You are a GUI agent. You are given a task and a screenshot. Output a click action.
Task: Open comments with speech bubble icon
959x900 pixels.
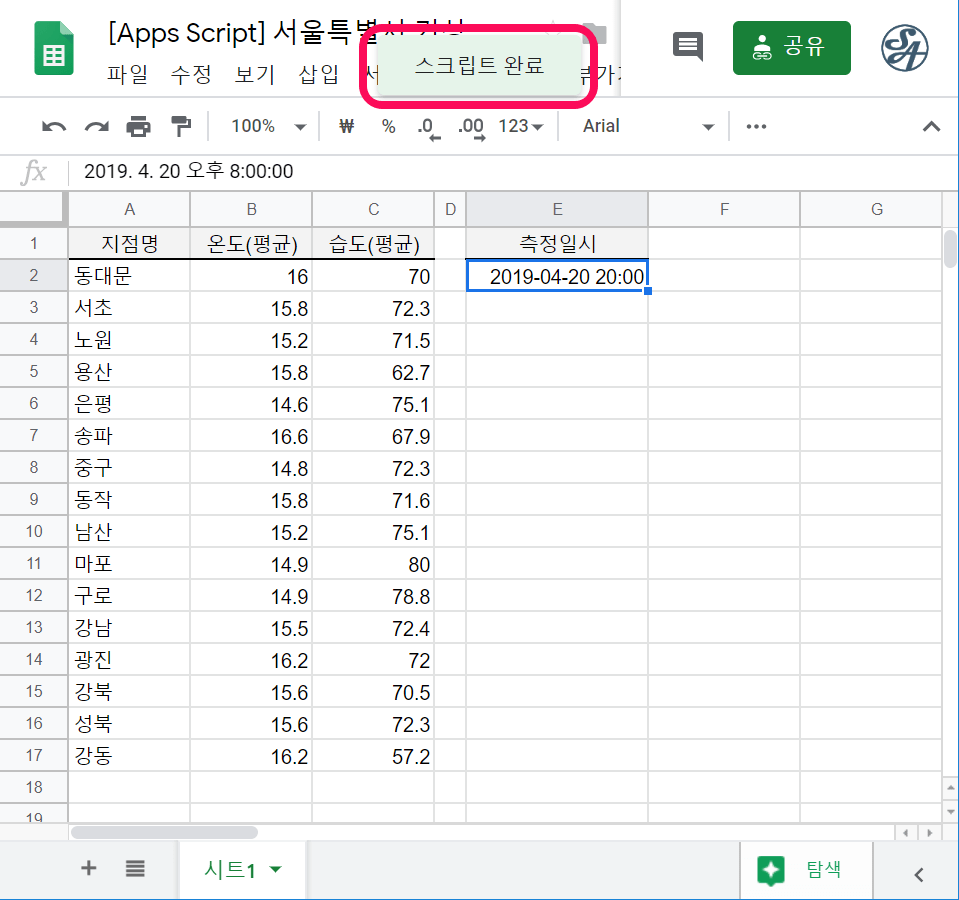click(688, 47)
